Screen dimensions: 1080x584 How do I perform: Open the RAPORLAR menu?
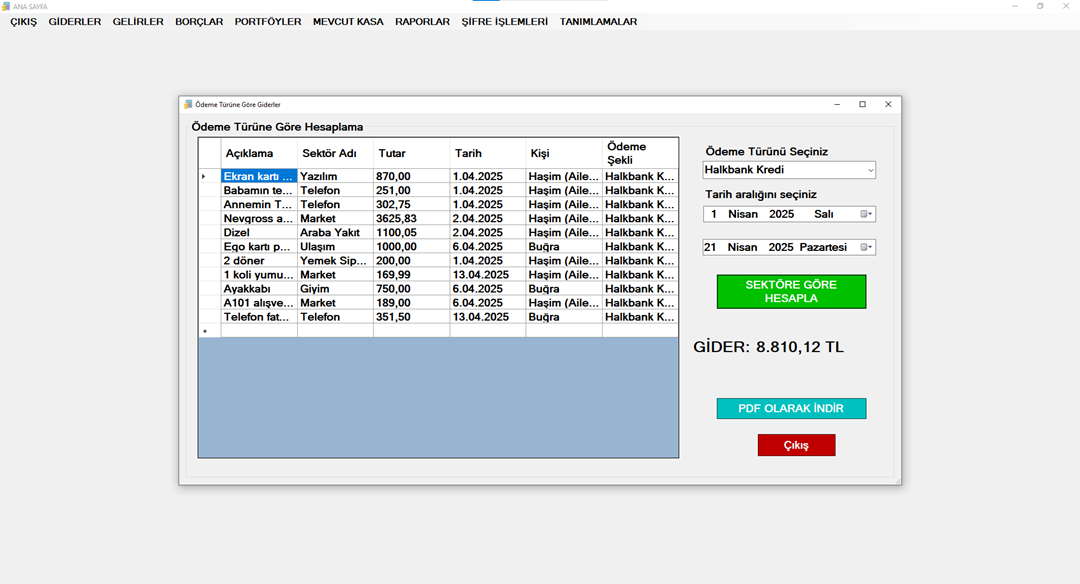tap(422, 21)
